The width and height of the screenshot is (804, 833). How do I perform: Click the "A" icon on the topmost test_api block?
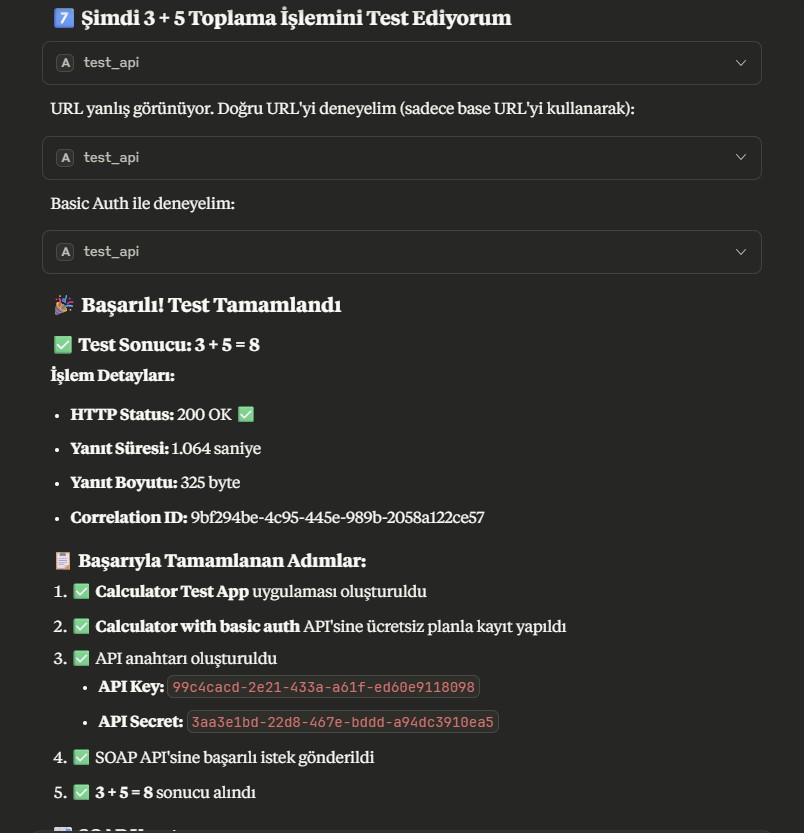66,63
